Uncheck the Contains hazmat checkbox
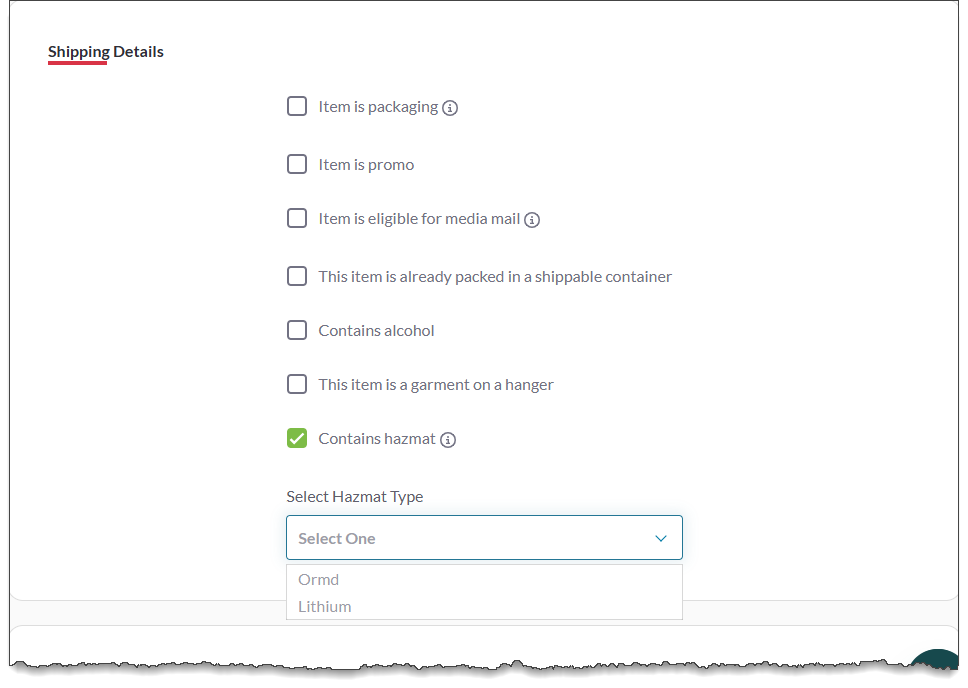The image size is (968, 688). coord(297,438)
